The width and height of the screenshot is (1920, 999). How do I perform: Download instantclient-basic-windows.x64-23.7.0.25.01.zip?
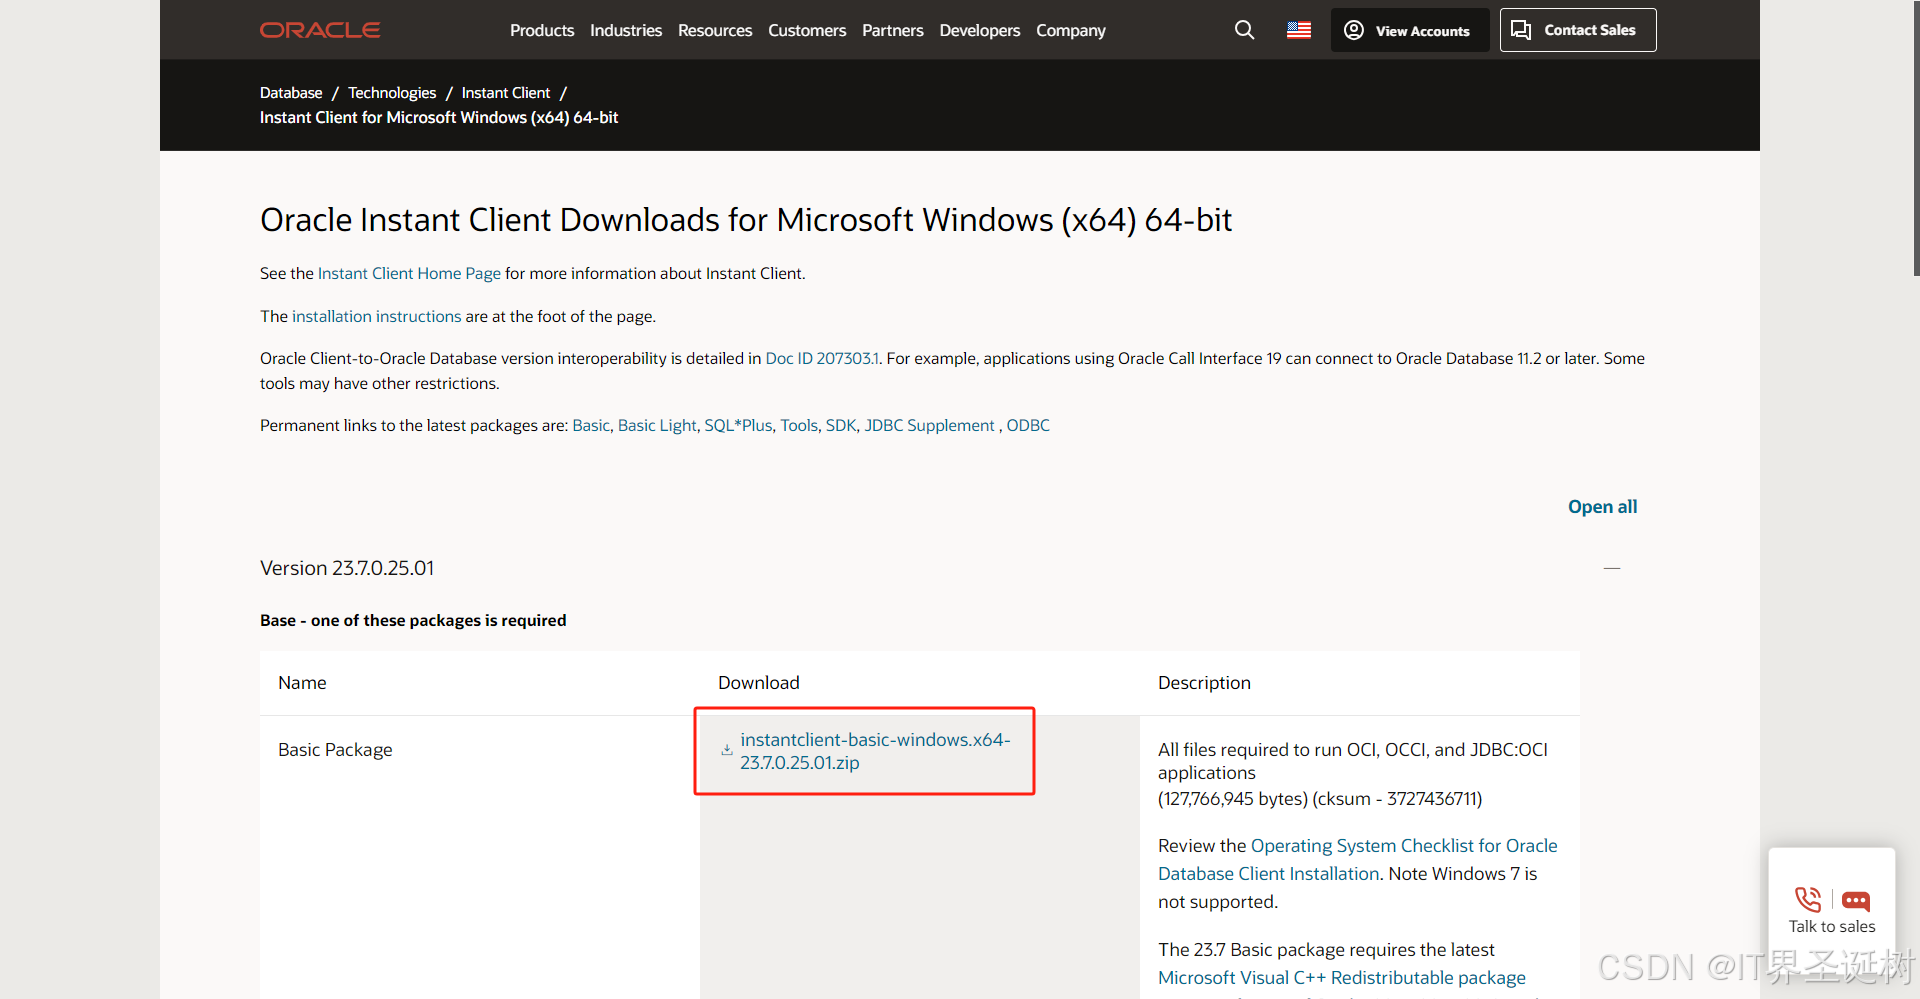click(875, 751)
